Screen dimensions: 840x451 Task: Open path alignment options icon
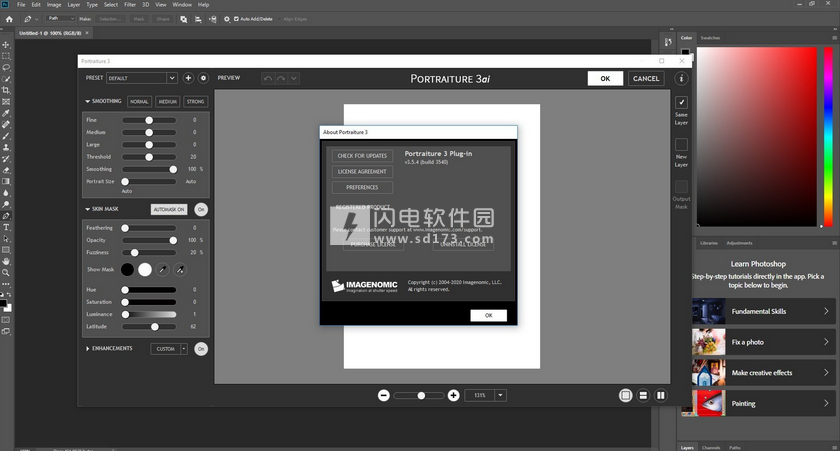[x=198, y=19]
